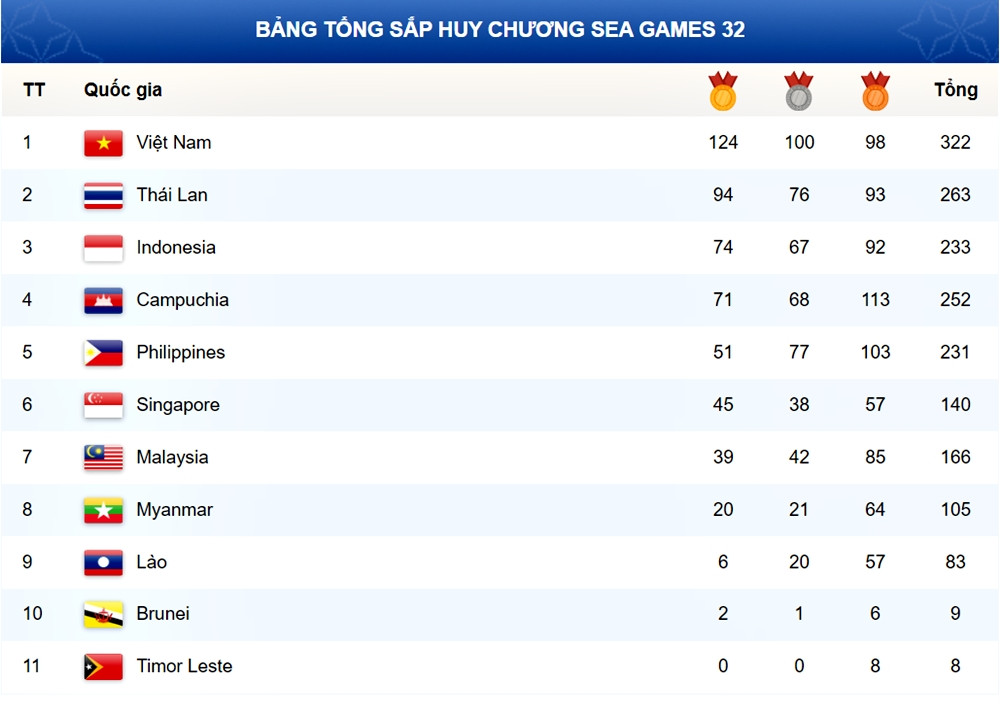Click the Campuchia flag icon
This screenshot has width=1000, height=714.
103,300
